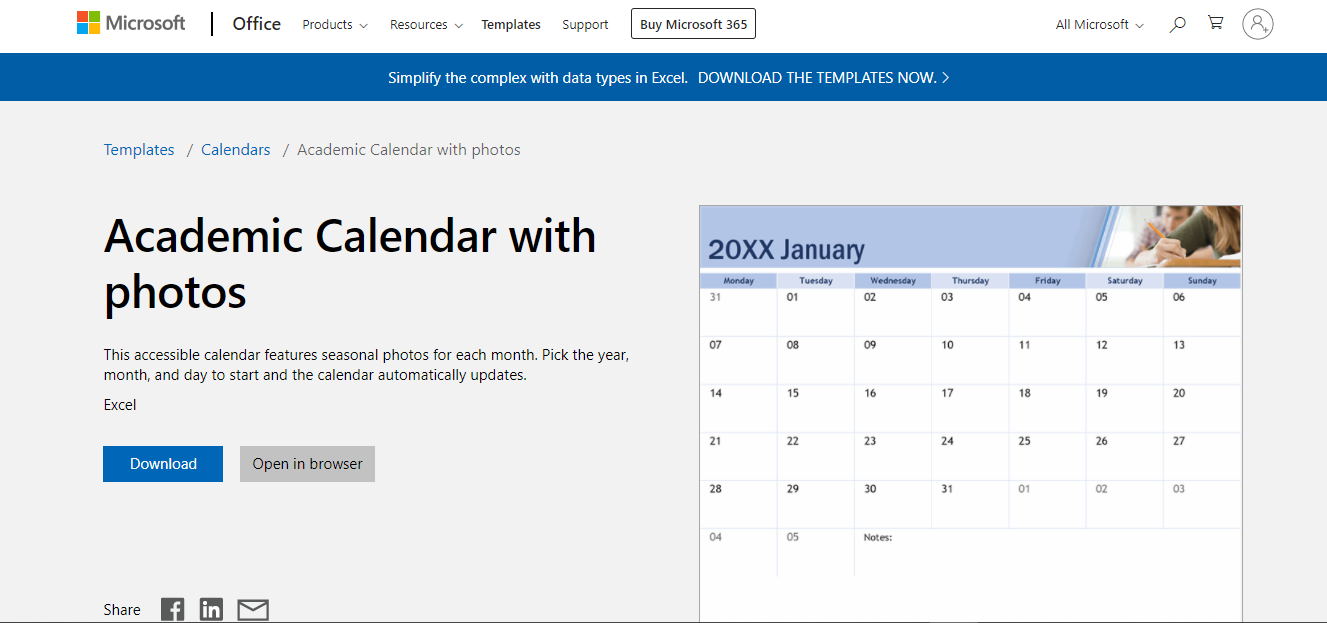The width and height of the screenshot is (1327, 623).
Task: Click the account sign-in avatar
Action: [1257, 24]
